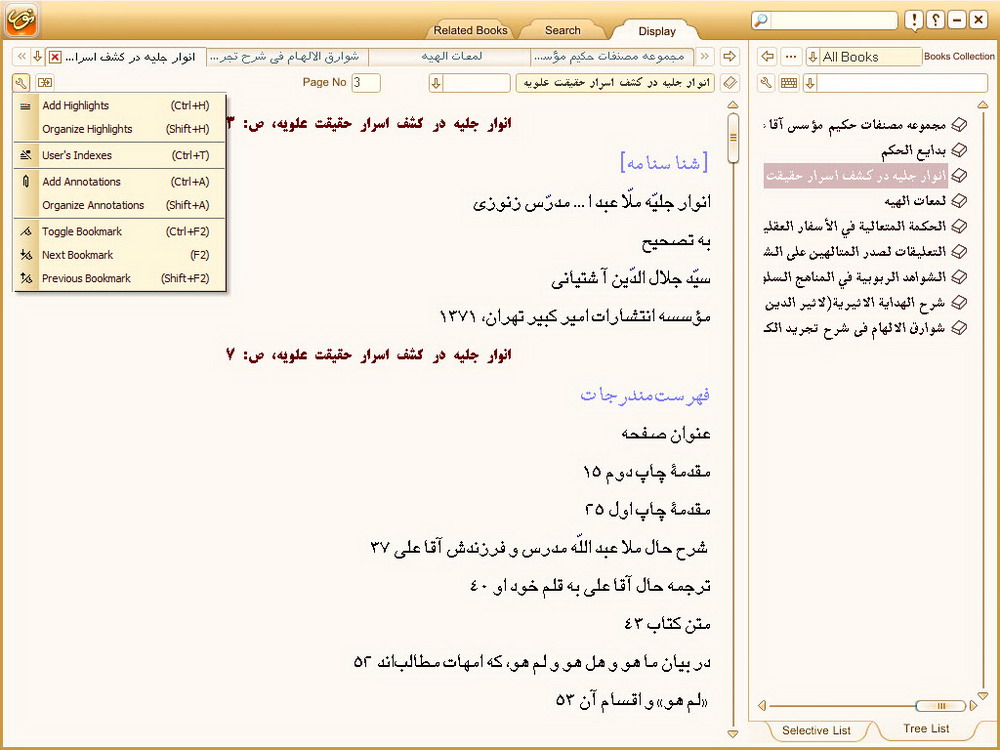
Task: Click the horizontal scrollbar thumb in book list
Action: 940,706
